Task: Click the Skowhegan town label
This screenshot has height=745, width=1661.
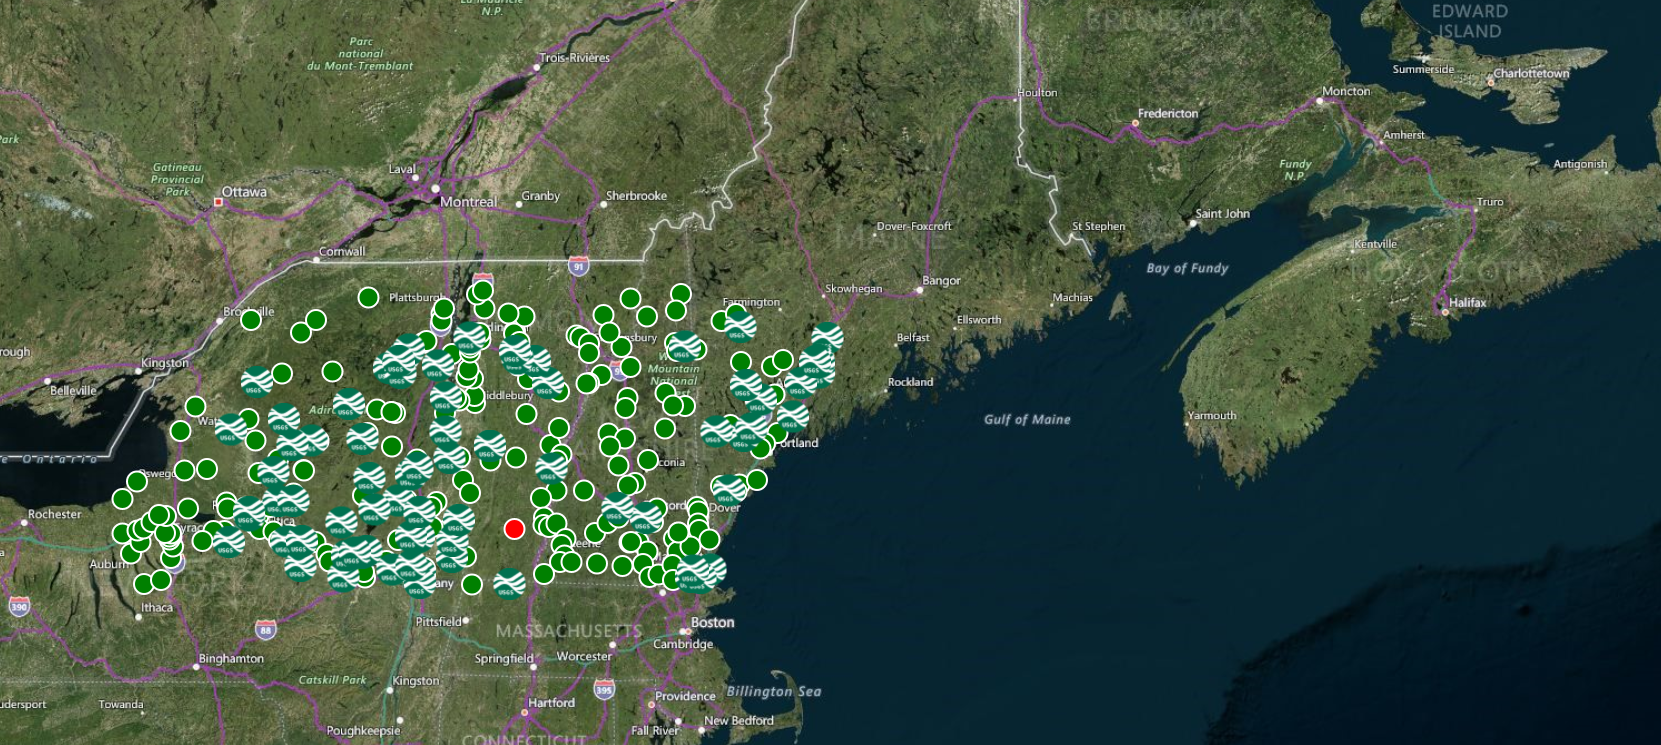Action: [853, 289]
